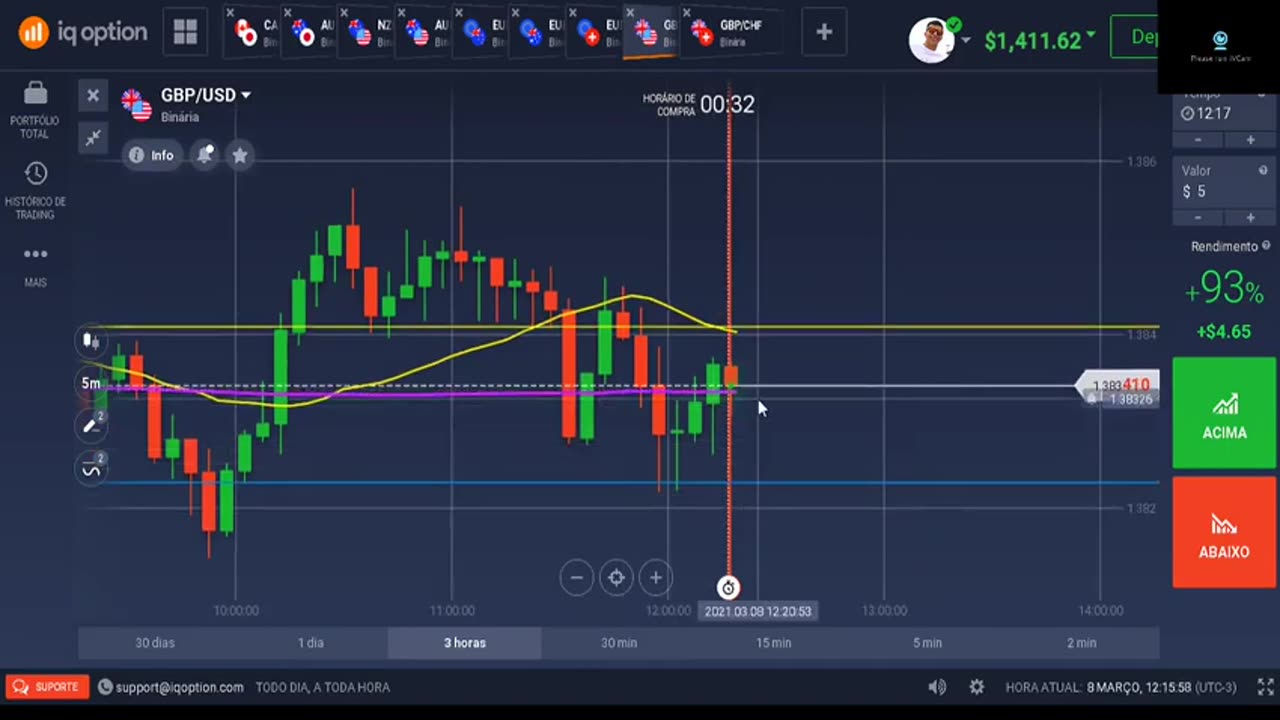Change the 5m candle timeframe
1280x720 pixels.
coord(91,383)
